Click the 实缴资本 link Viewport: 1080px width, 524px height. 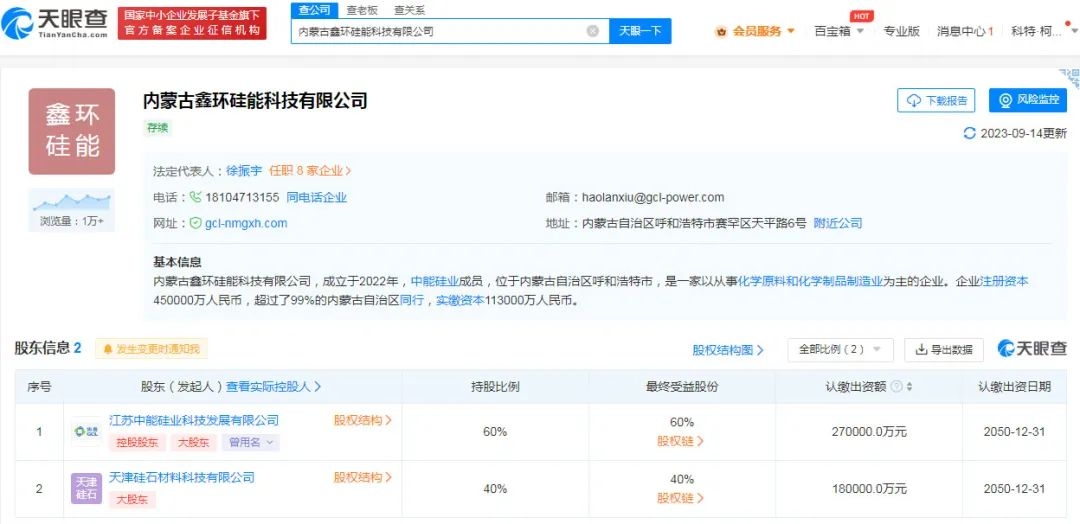[461, 301]
